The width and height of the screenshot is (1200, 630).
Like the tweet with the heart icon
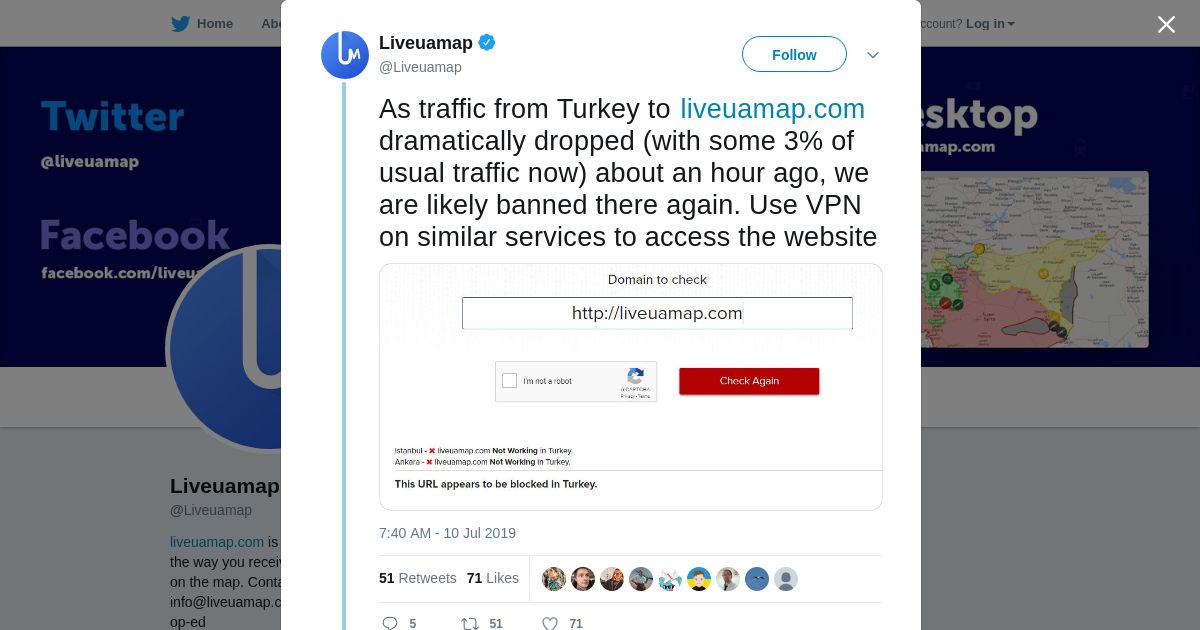coord(549,623)
